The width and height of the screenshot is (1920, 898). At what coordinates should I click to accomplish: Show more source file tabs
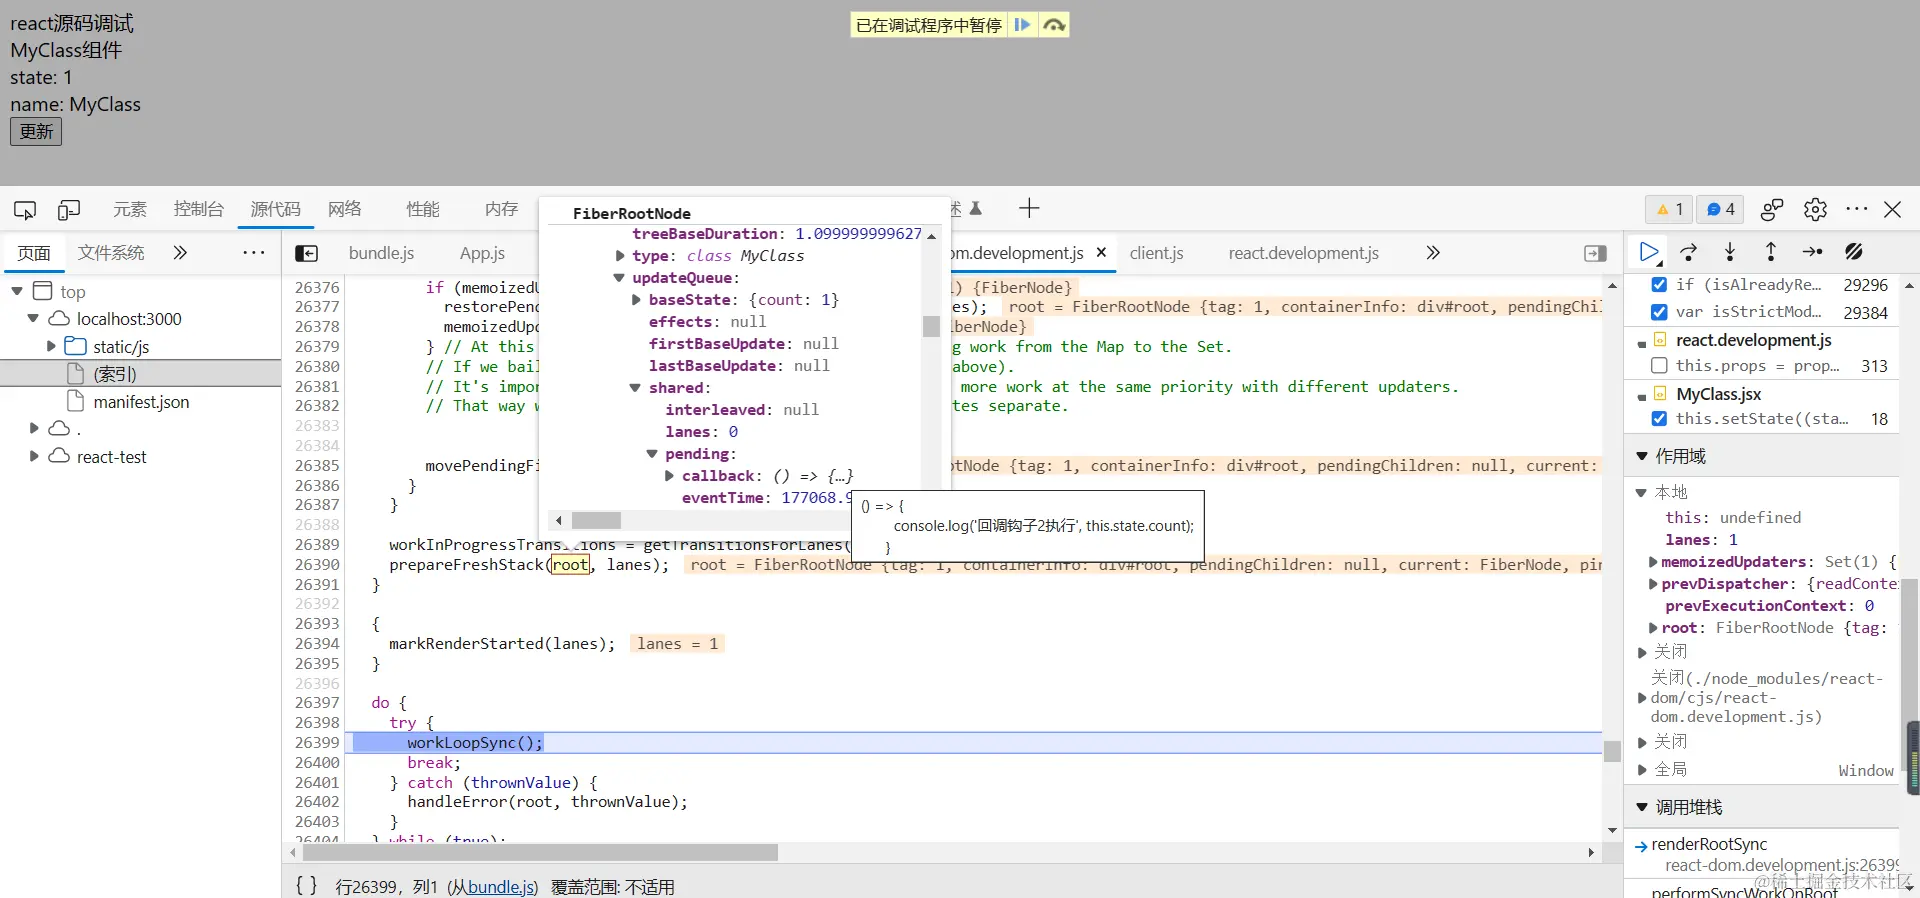1433,253
